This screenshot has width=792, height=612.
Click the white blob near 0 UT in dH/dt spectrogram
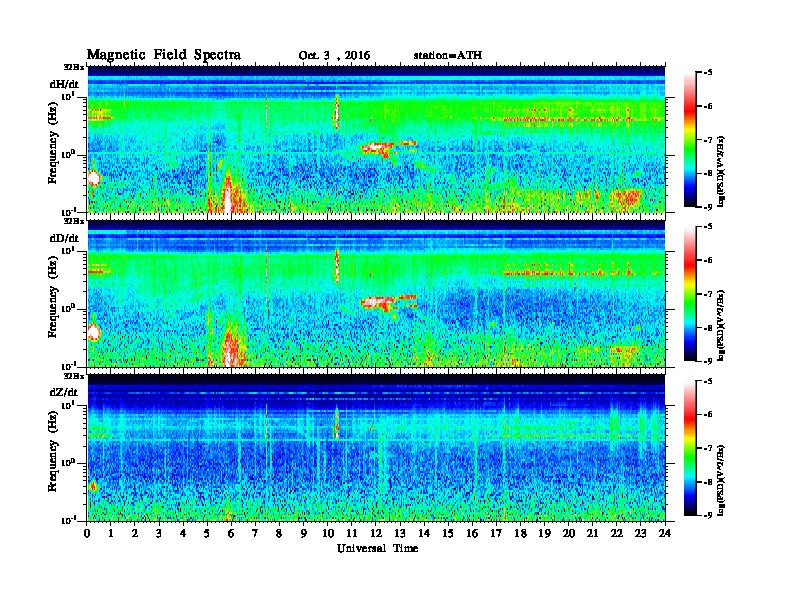tap(94, 178)
